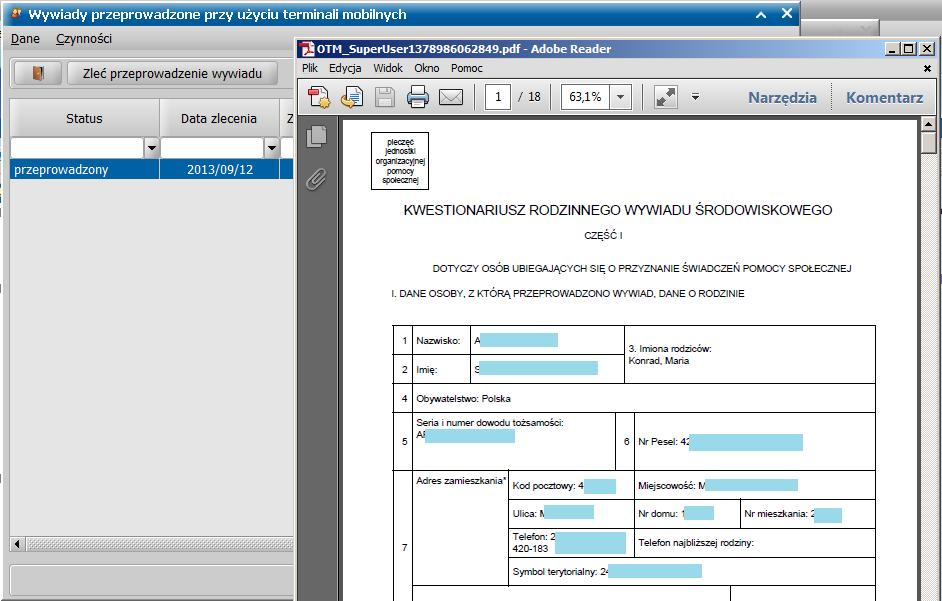Open the Widok menu

(x=387, y=68)
